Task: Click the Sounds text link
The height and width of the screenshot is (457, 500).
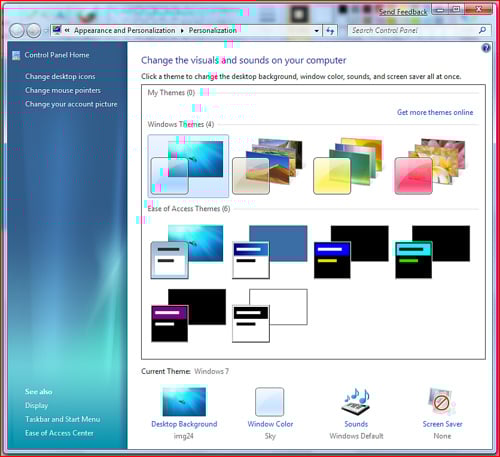Action: (356, 424)
